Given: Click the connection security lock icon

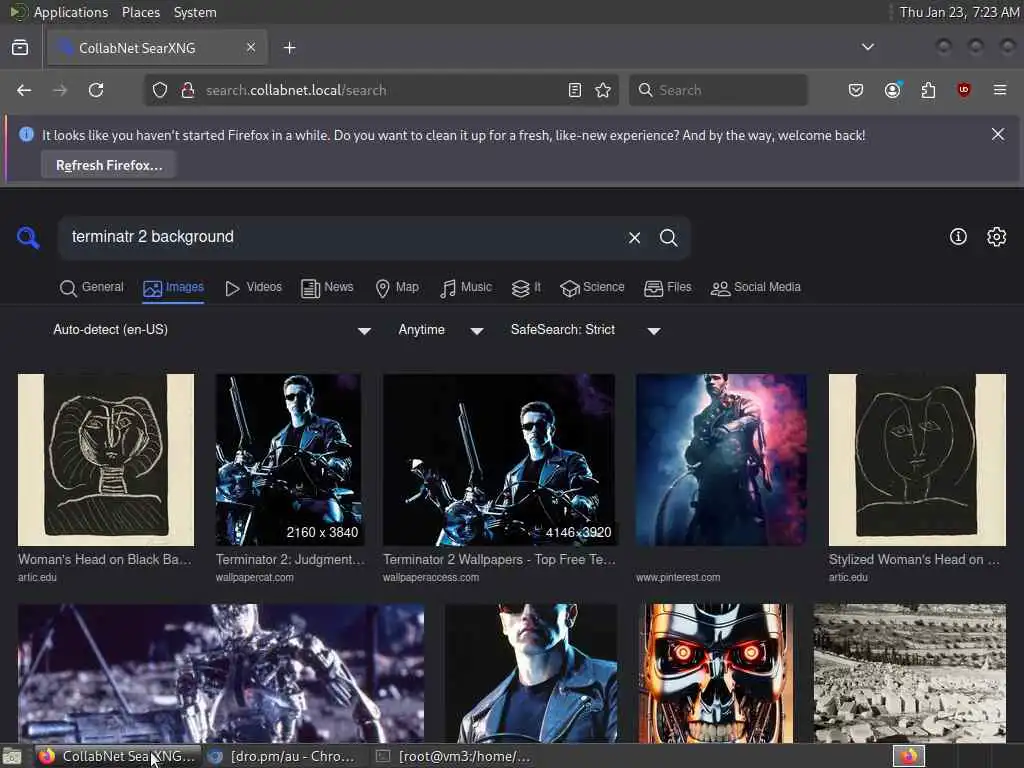Looking at the screenshot, I should 188,90.
